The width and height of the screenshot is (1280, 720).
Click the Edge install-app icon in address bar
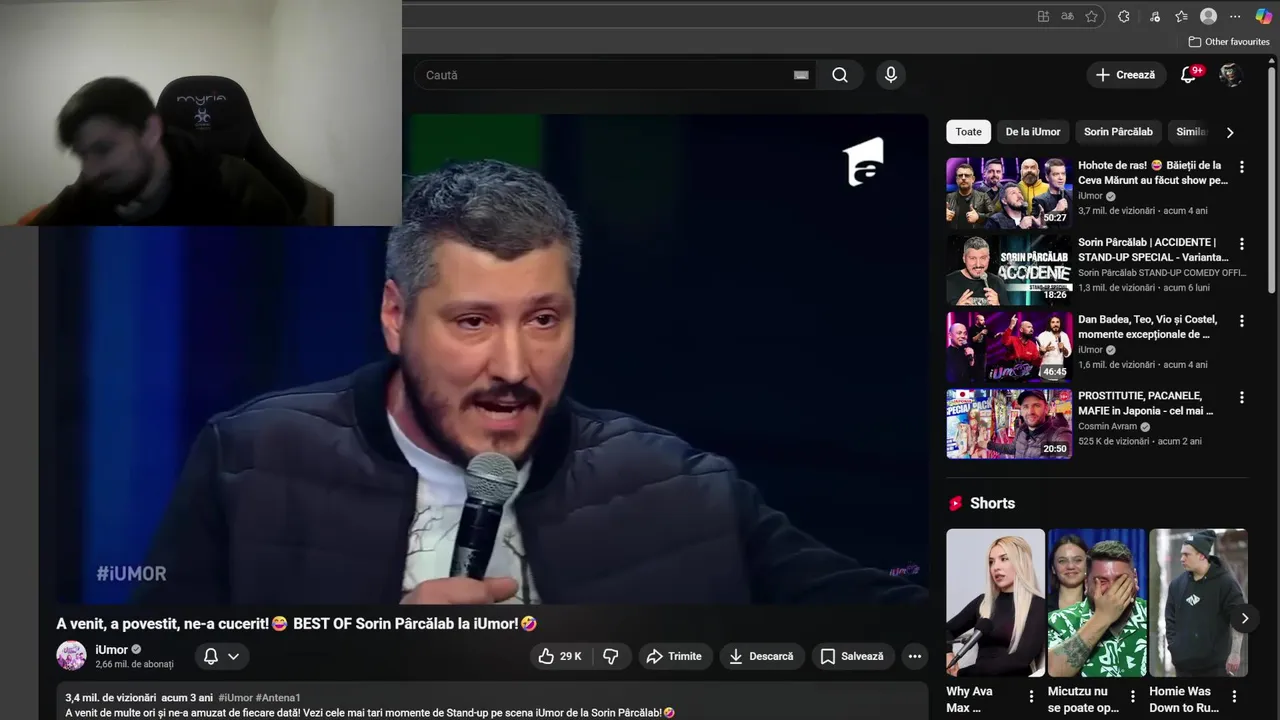click(1043, 16)
